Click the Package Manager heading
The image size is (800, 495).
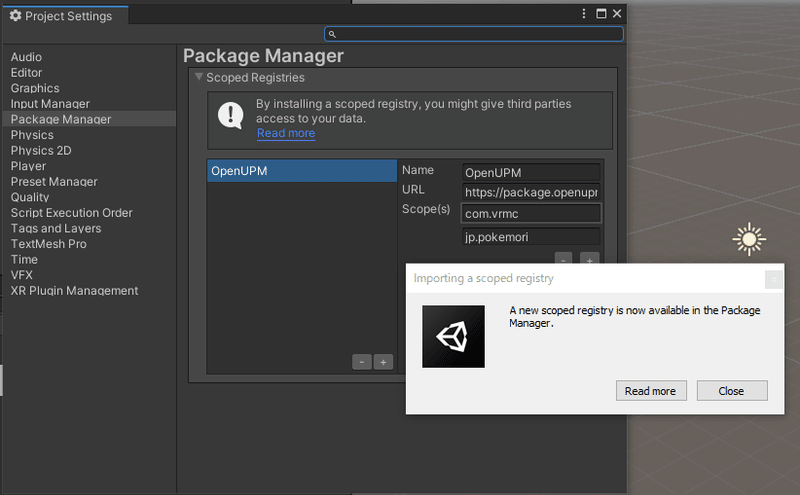pyautogui.click(x=263, y=56)
